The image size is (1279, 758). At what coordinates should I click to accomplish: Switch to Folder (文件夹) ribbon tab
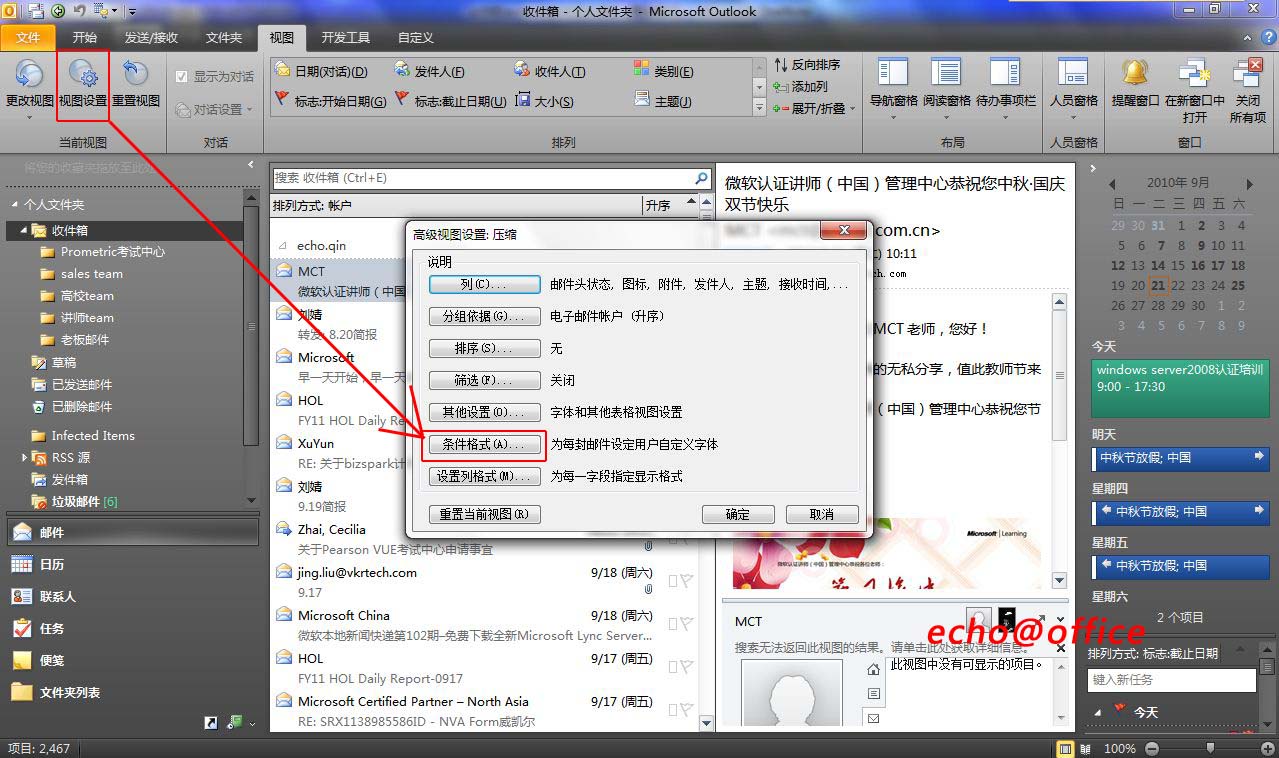[x=224, y=37]
